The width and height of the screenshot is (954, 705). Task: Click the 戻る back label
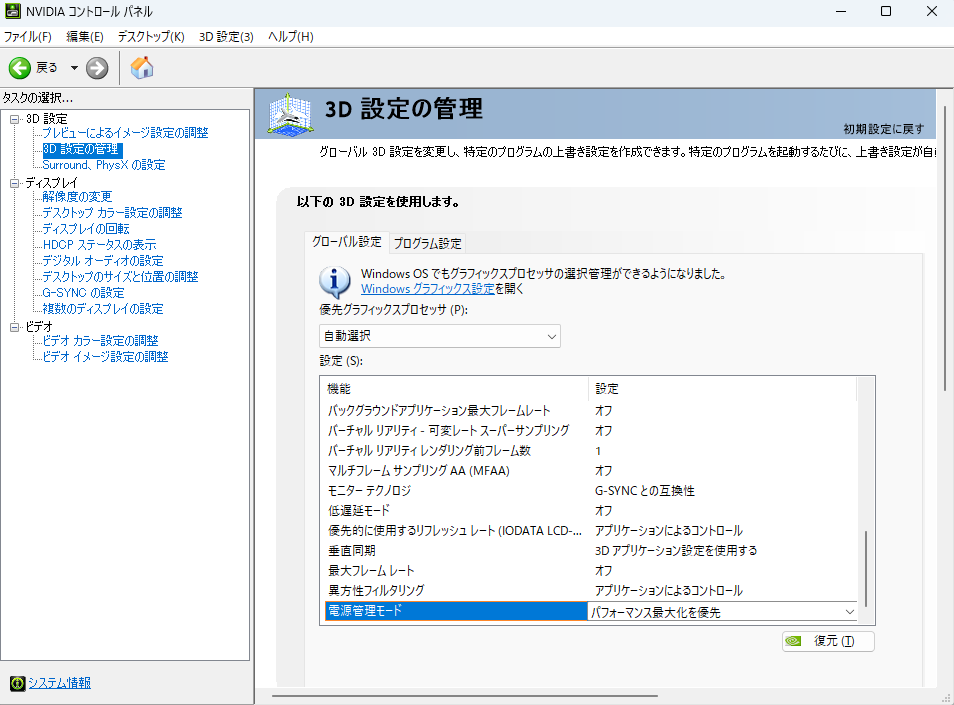coord(47,68)
